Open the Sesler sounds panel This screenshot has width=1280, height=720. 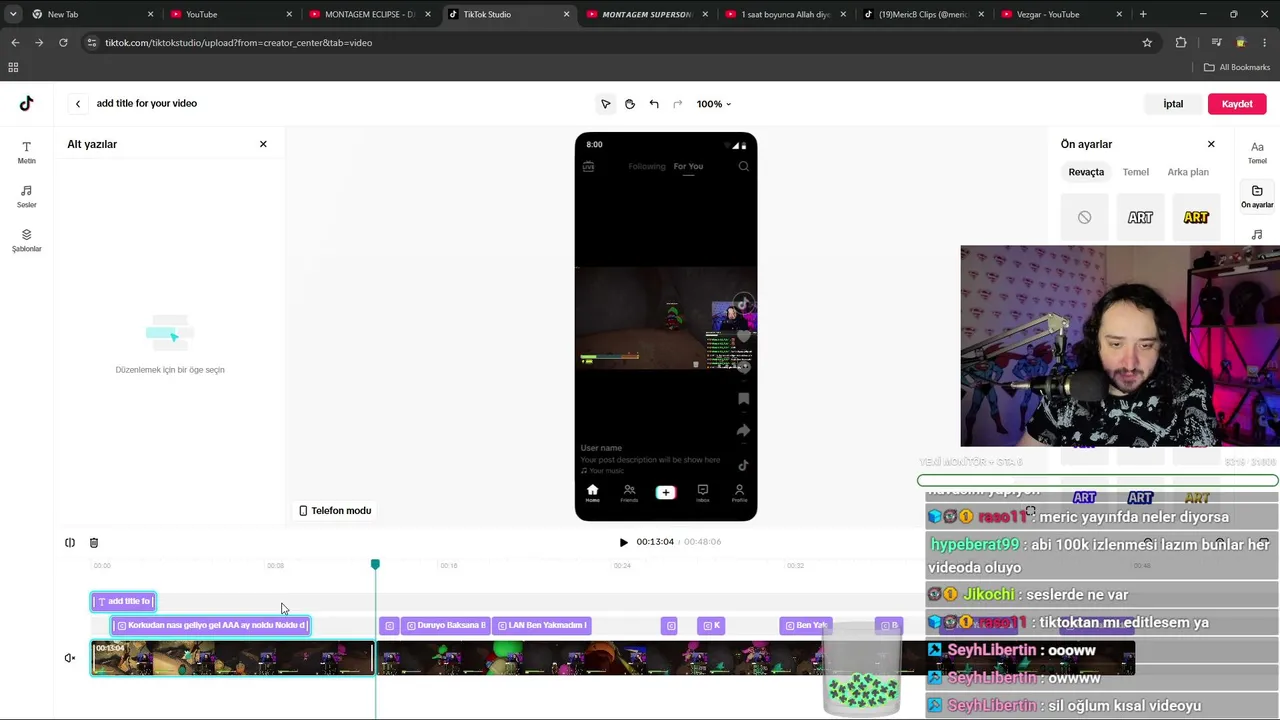(x=27, y=196)
